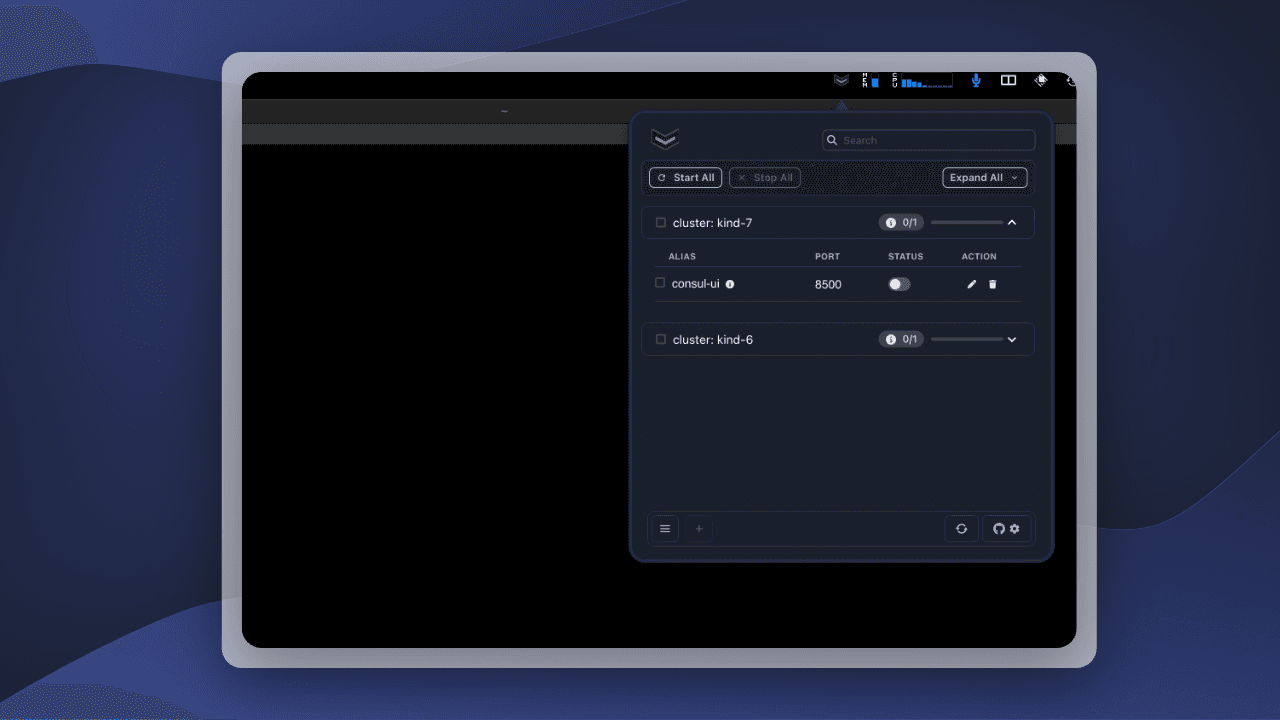
Task: Sync configurations with the refresh icon
Action: [961, 528]
